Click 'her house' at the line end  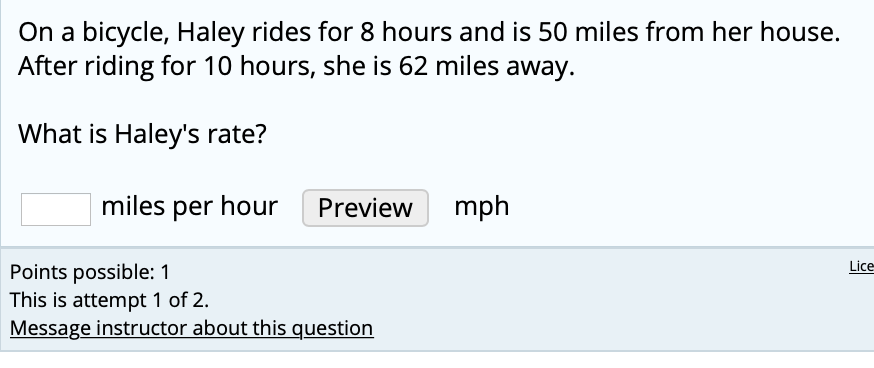pyautogui.click(x=774, y=32)
